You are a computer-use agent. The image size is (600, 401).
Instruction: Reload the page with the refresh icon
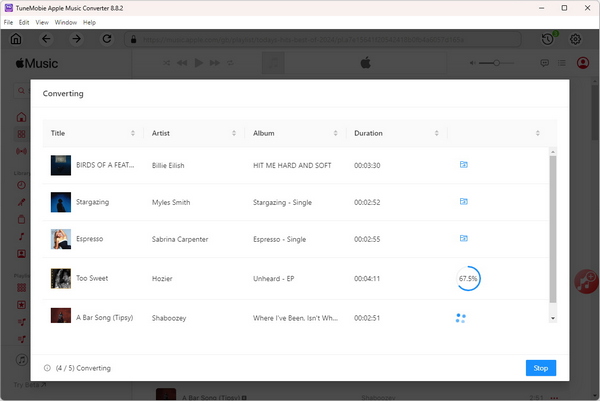pos(107,39)
